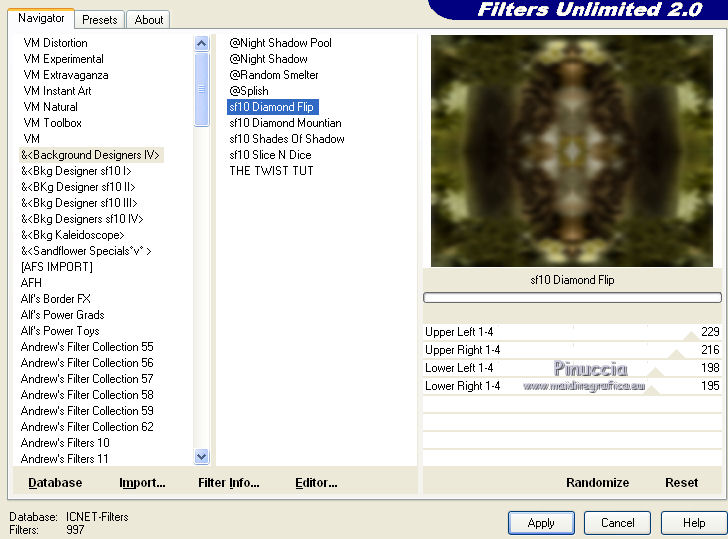Open the Editor... button
The image size is (728, 539).
tap(316, 483)
